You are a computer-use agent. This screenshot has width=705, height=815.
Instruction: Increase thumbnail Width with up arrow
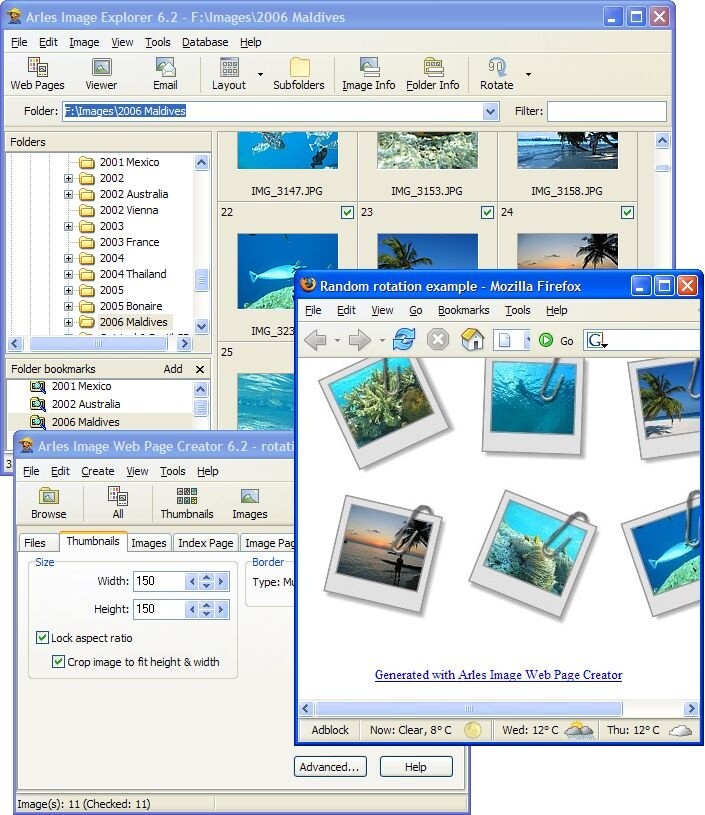pos(206,577)
